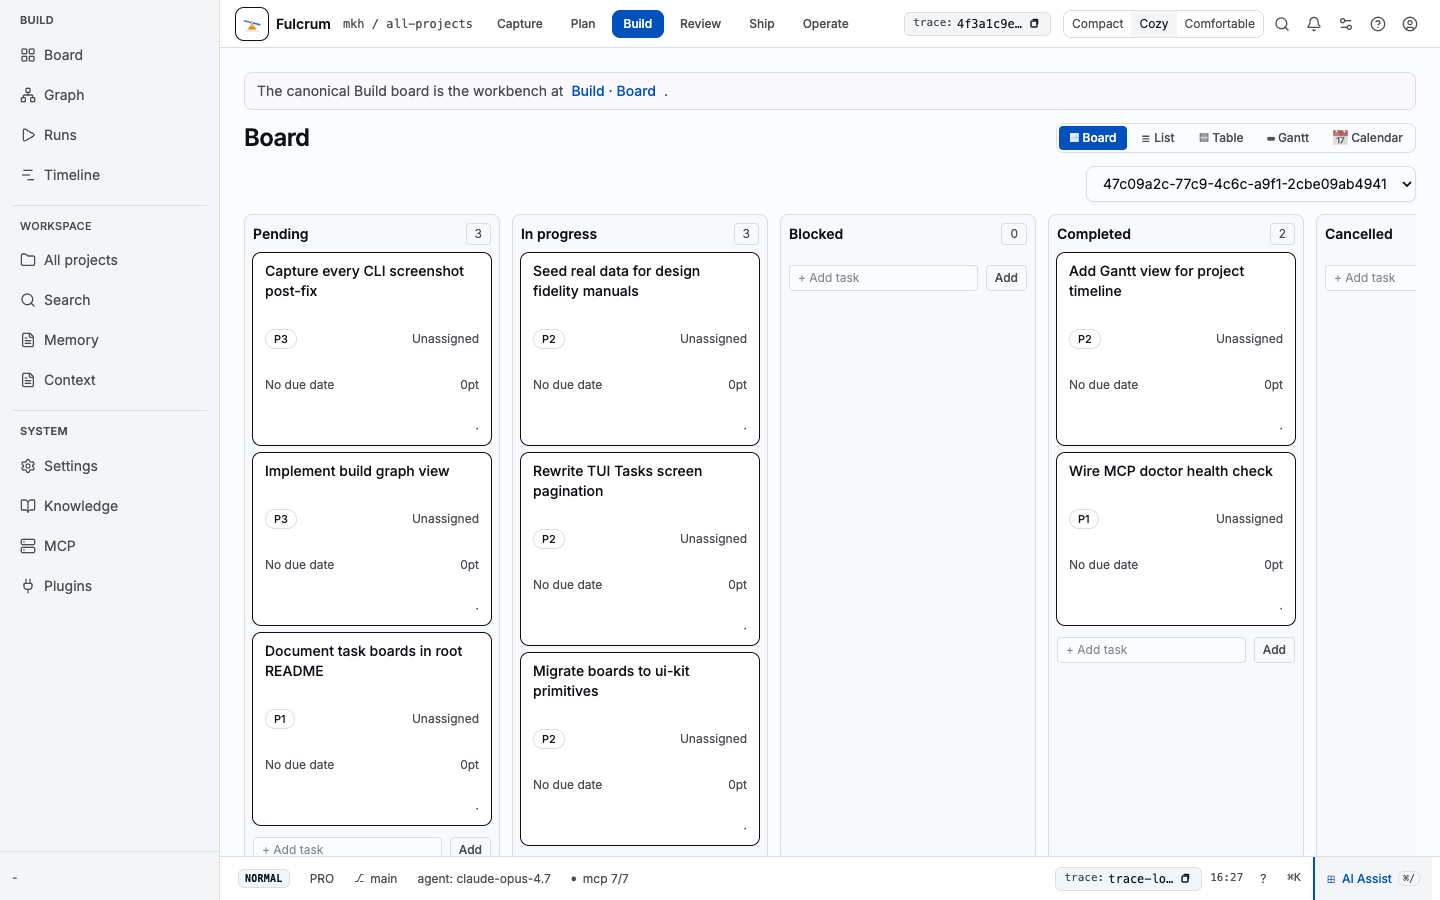Switch to the Table view

[1221, 138]
